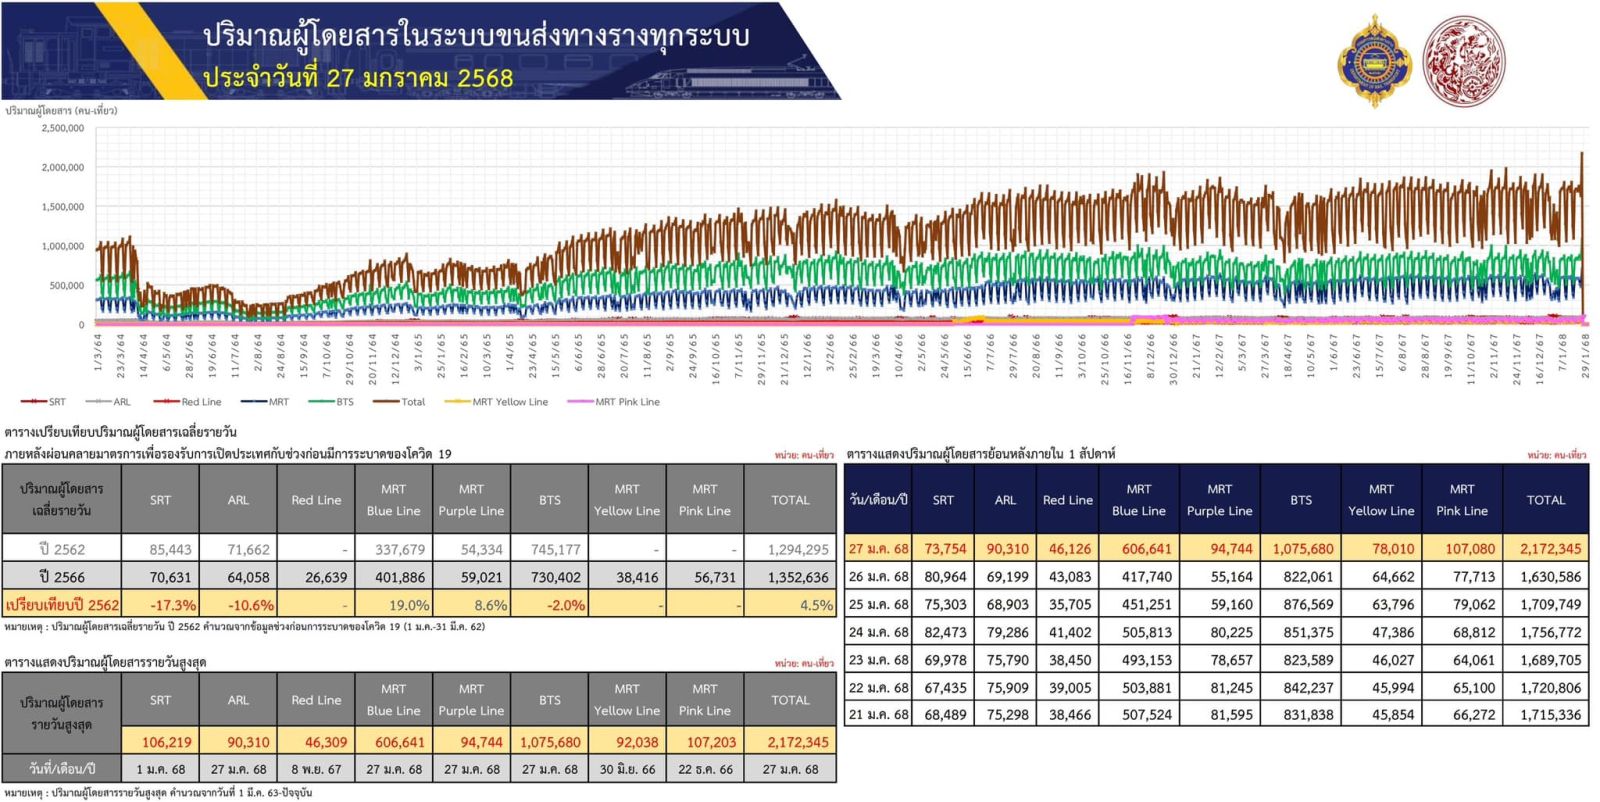The image size is (1600, 802).
Task: Click the วัน/เดือน/ปี header in weekly table
Action: pos(878,499)
